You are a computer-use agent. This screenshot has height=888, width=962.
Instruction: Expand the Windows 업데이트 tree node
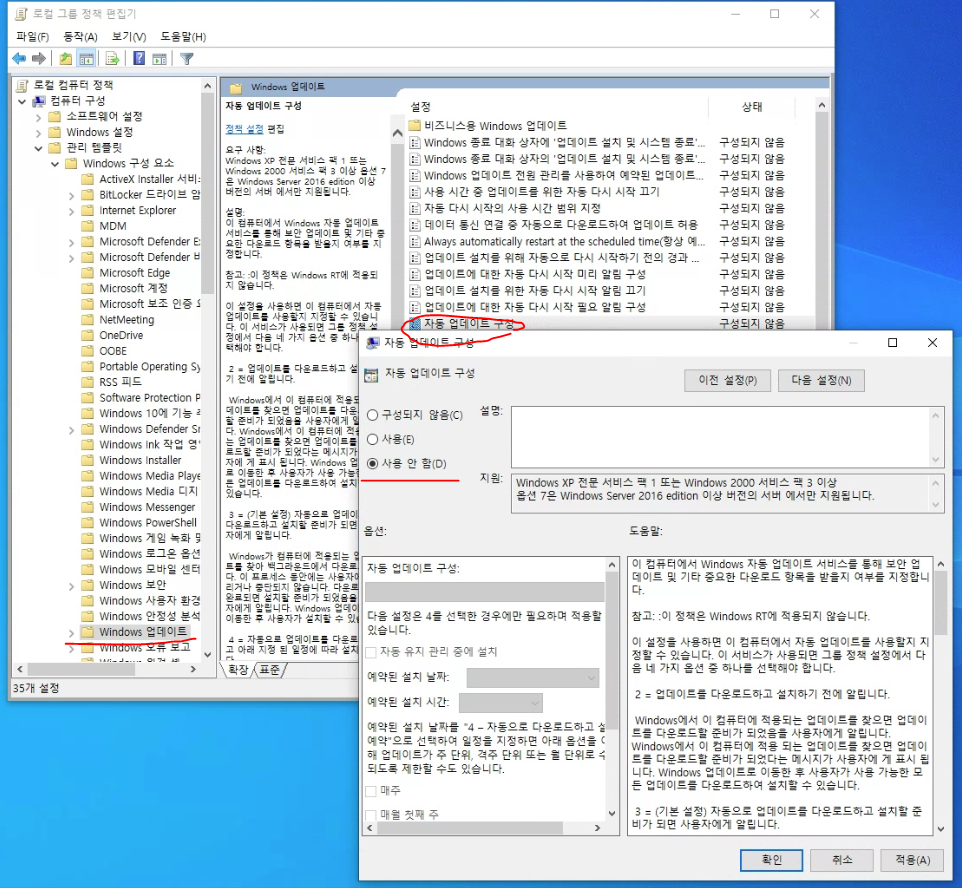pos(72,632)
